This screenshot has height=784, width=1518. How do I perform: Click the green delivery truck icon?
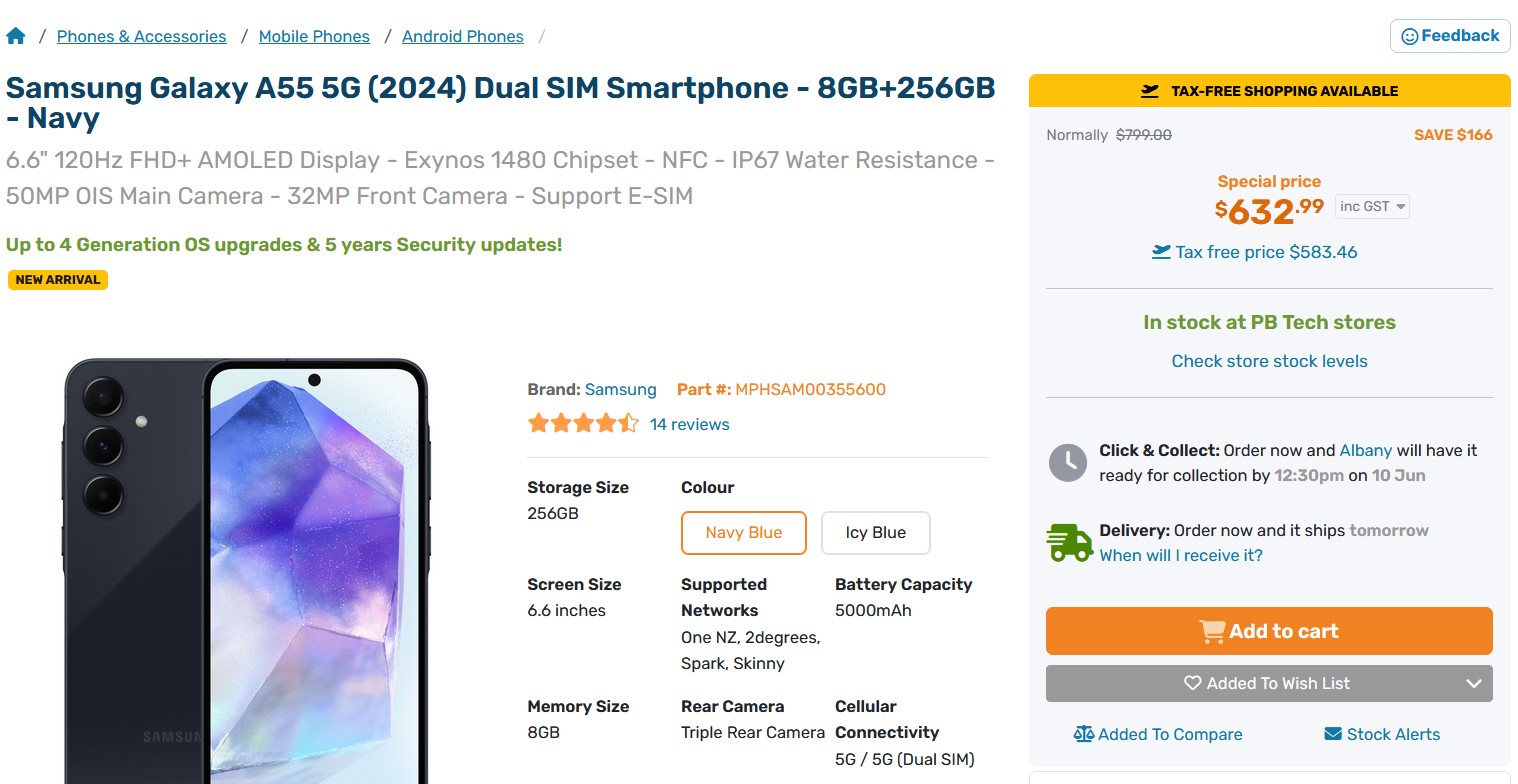(1068, 543)
